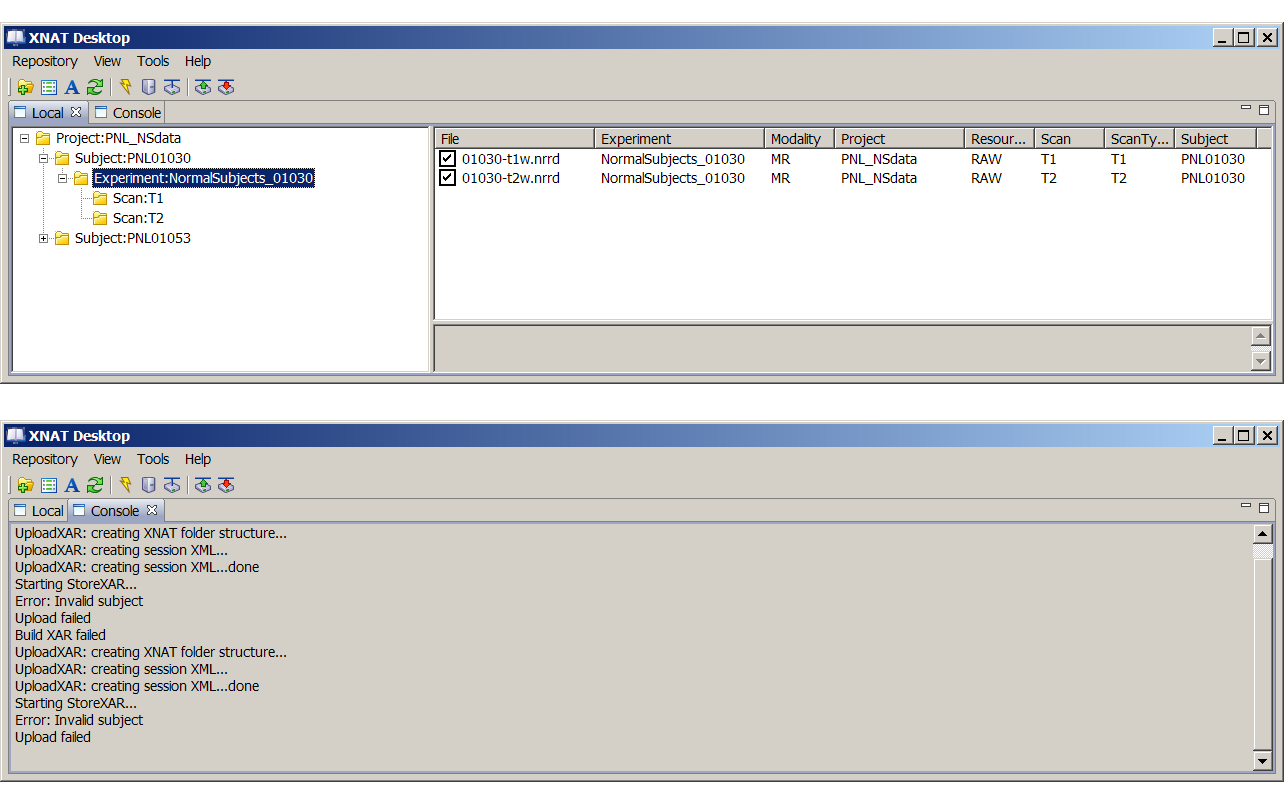Viewport: 1284px width, 792px height.
Task: Open Tools menu in window showing Project tree
Action: coord(153,61)
